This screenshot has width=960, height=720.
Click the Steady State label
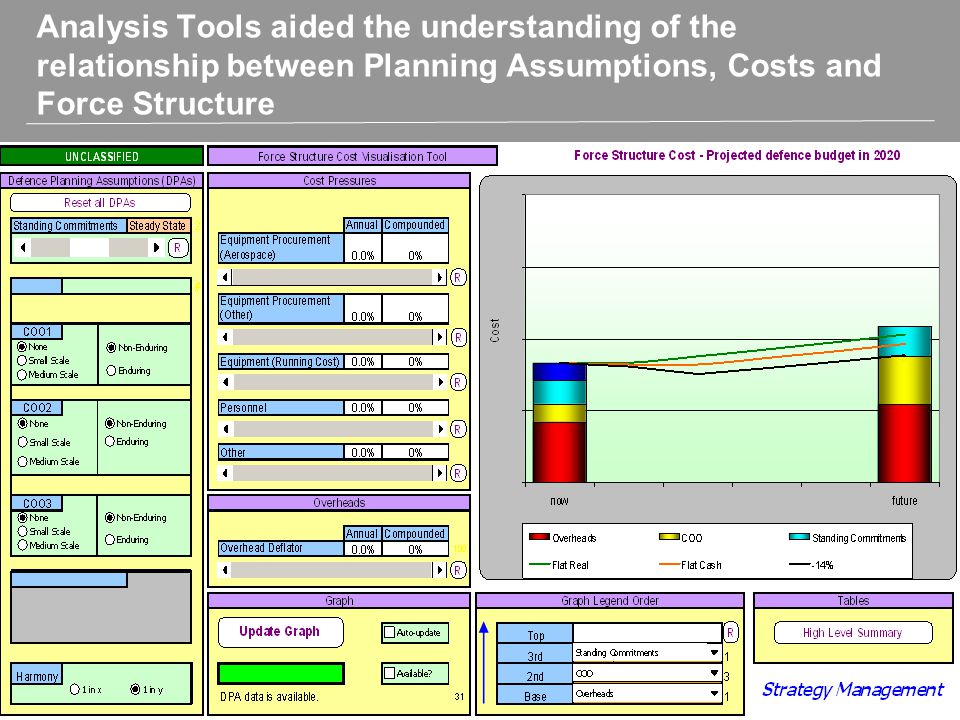coord(158,225)
